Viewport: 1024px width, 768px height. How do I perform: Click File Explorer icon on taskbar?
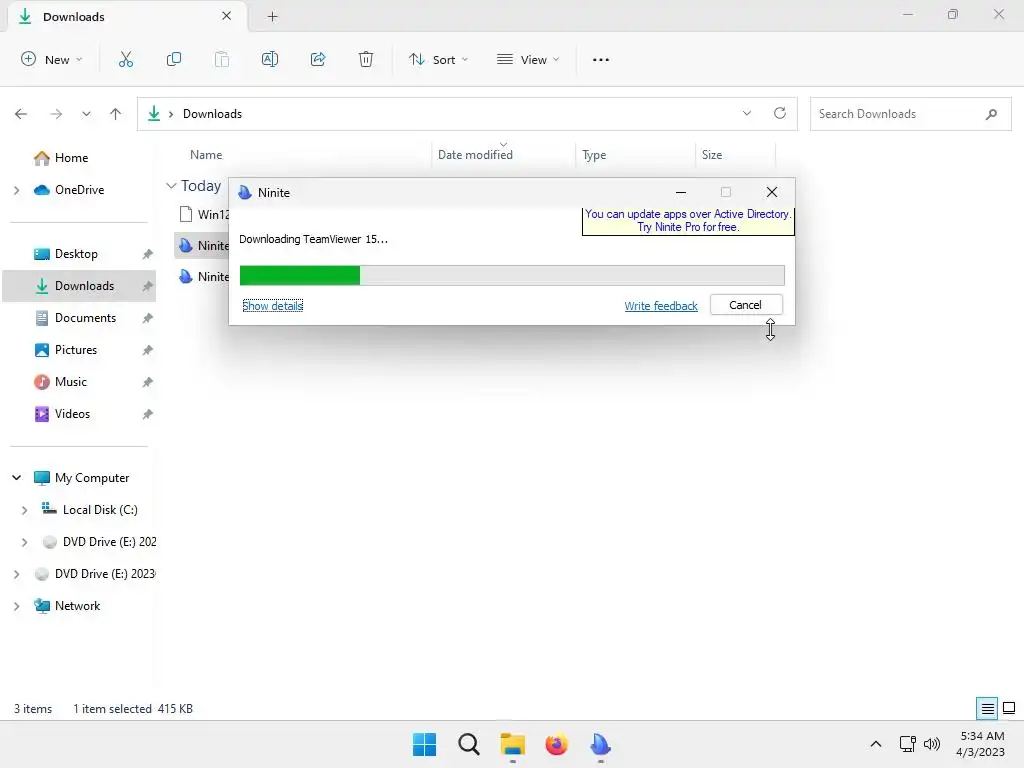tap(513, 744)
